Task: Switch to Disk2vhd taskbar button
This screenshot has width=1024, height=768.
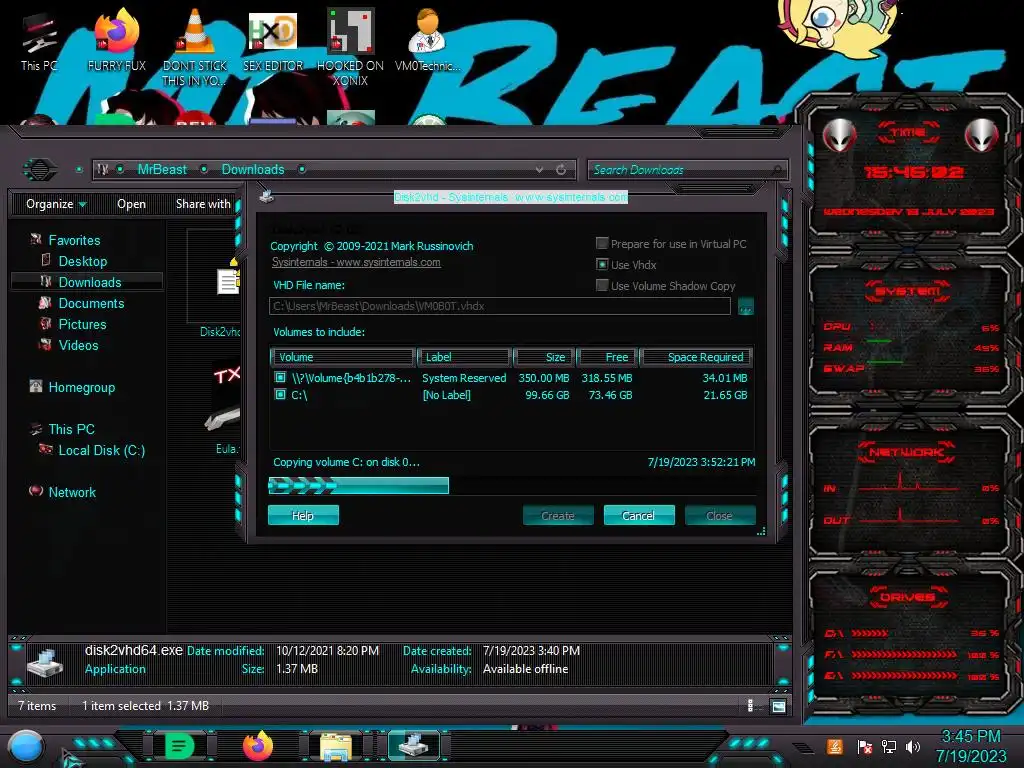Action: [413, 746]
